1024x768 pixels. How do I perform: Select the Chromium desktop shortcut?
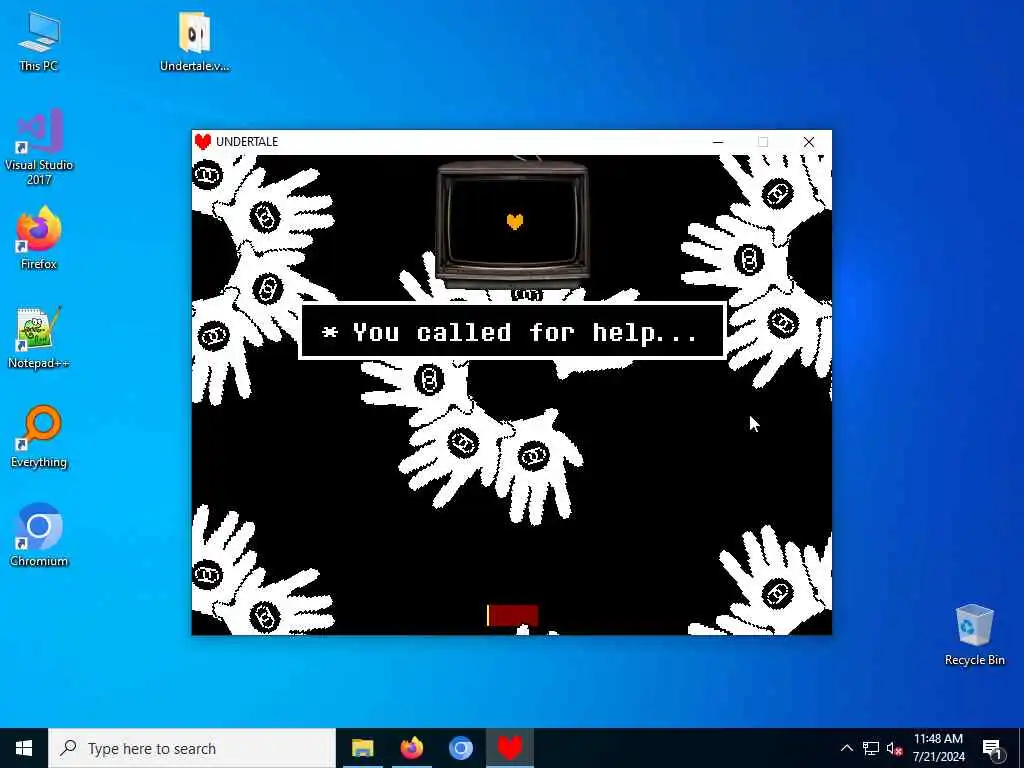(39, 536)
